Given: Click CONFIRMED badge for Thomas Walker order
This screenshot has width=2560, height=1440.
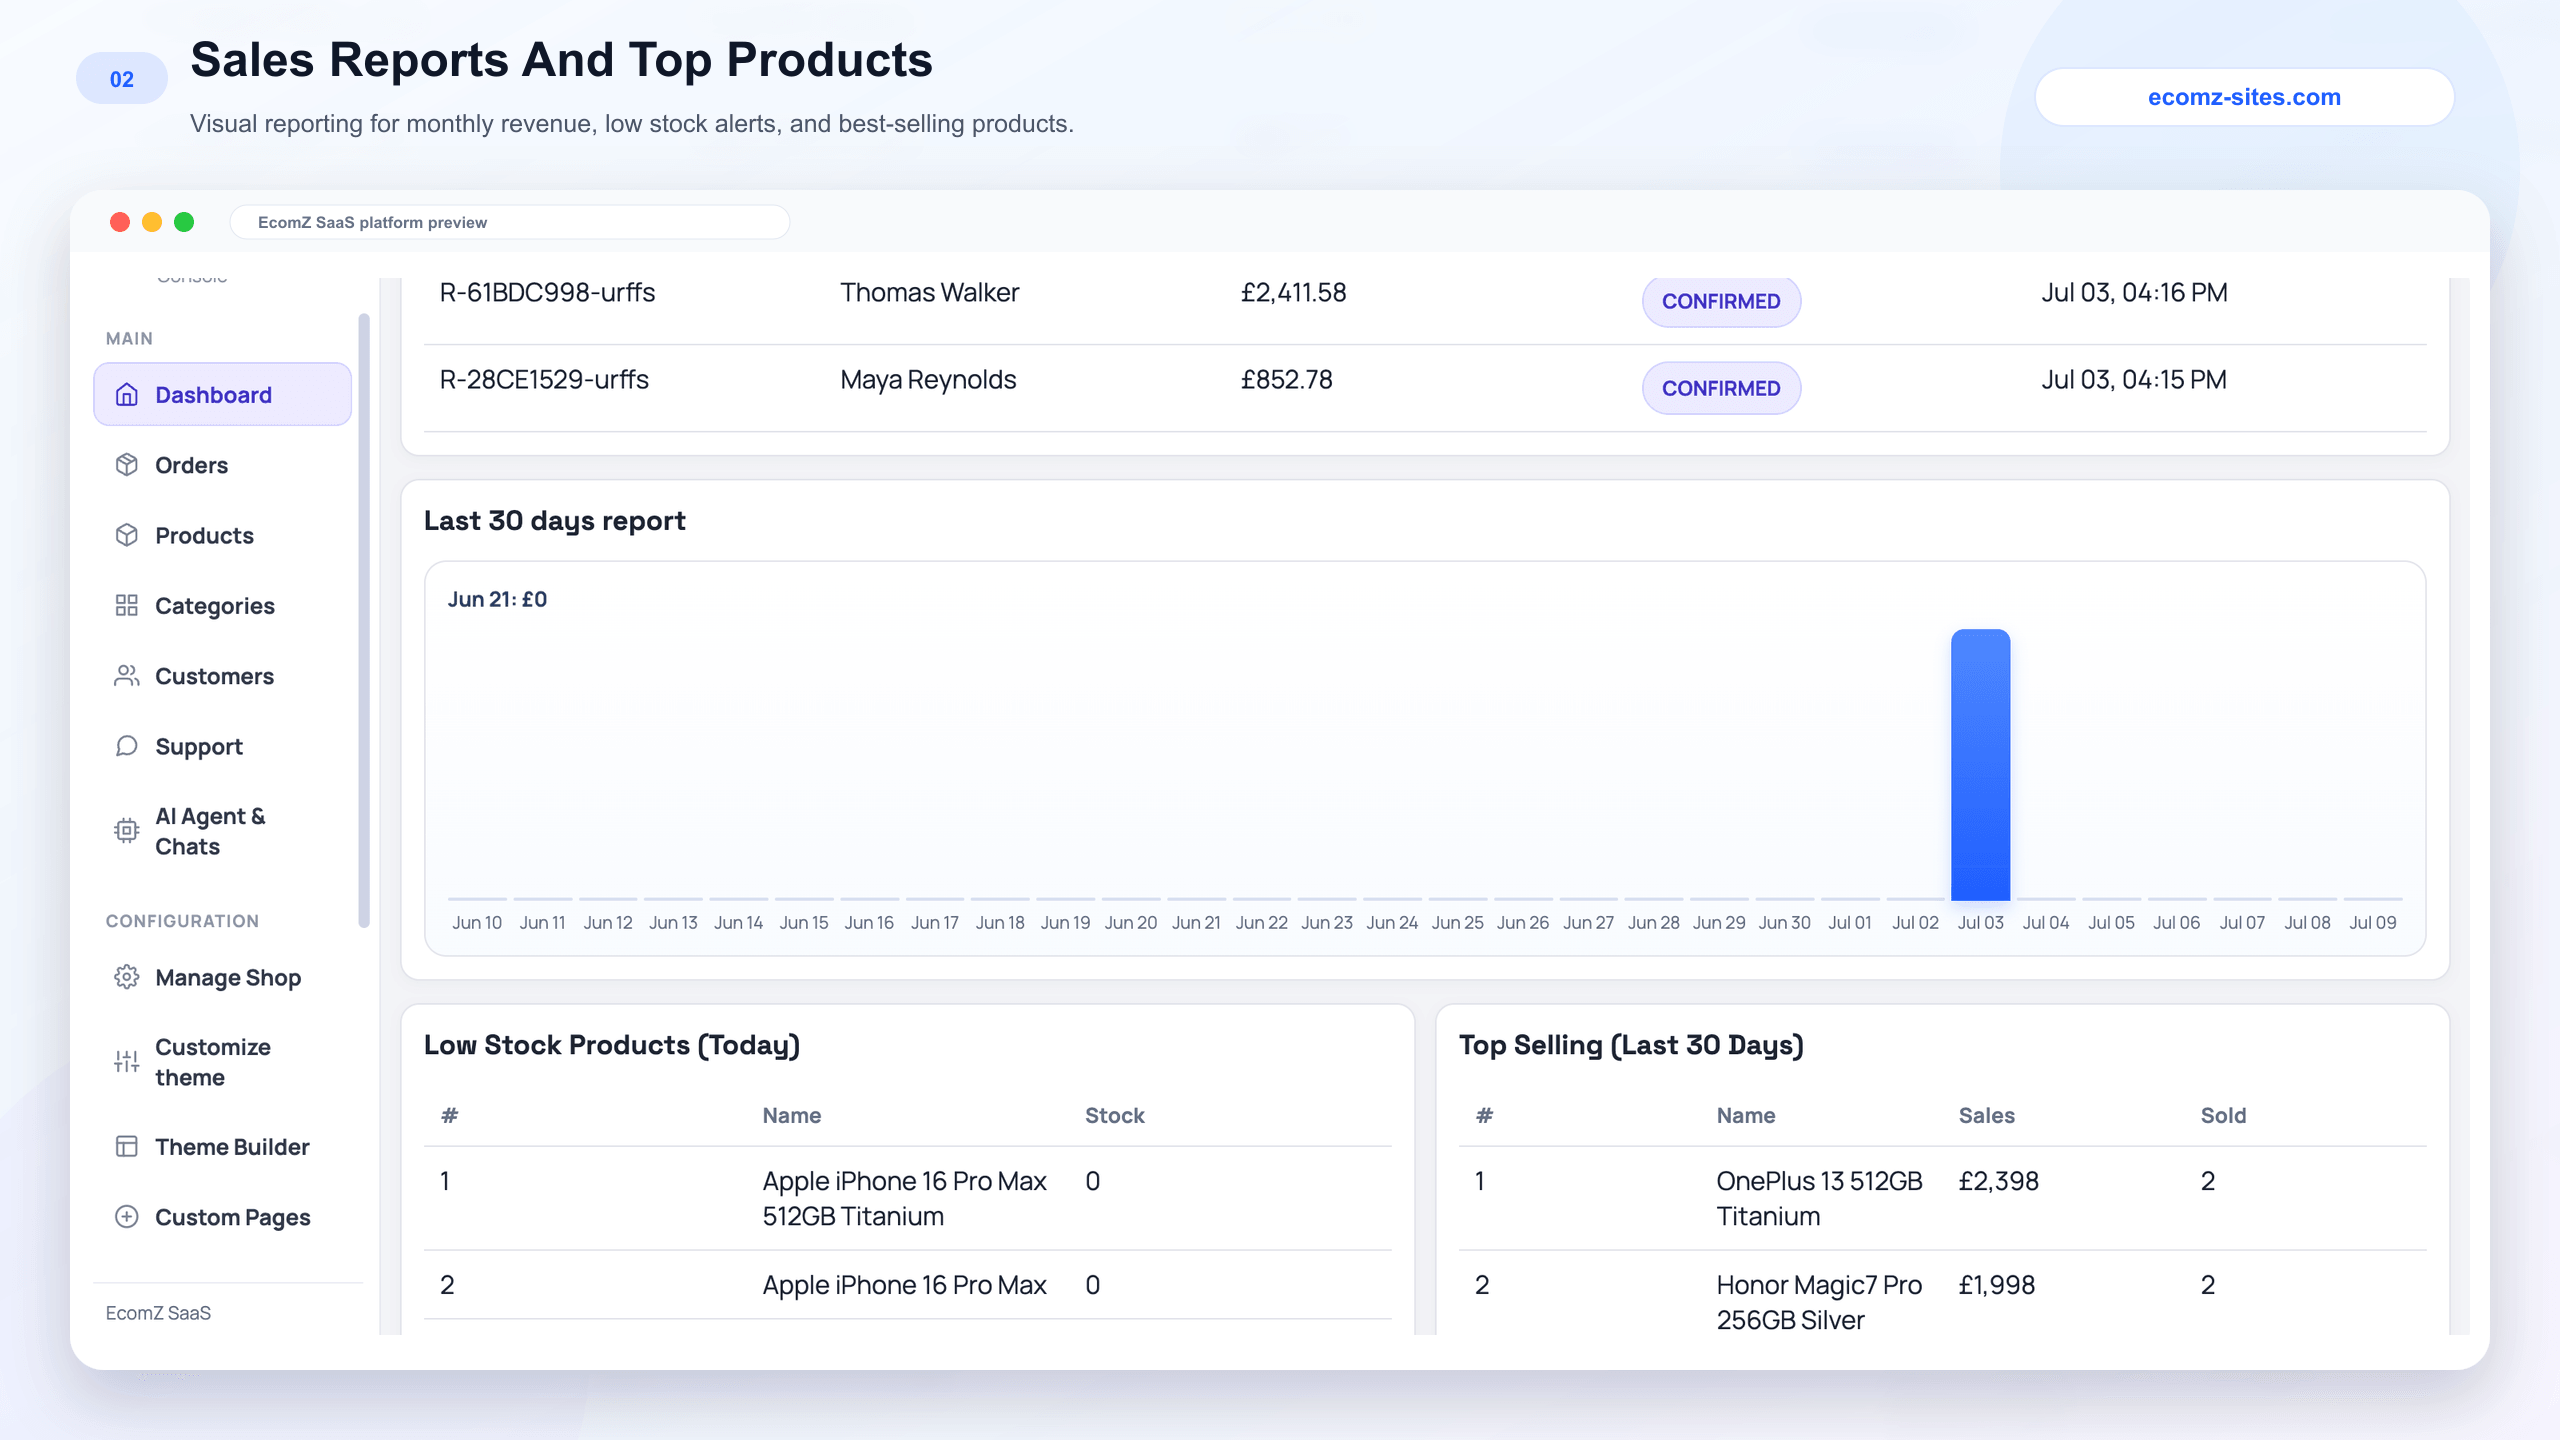Looking at the screenshot, I should click(1721, 301).
